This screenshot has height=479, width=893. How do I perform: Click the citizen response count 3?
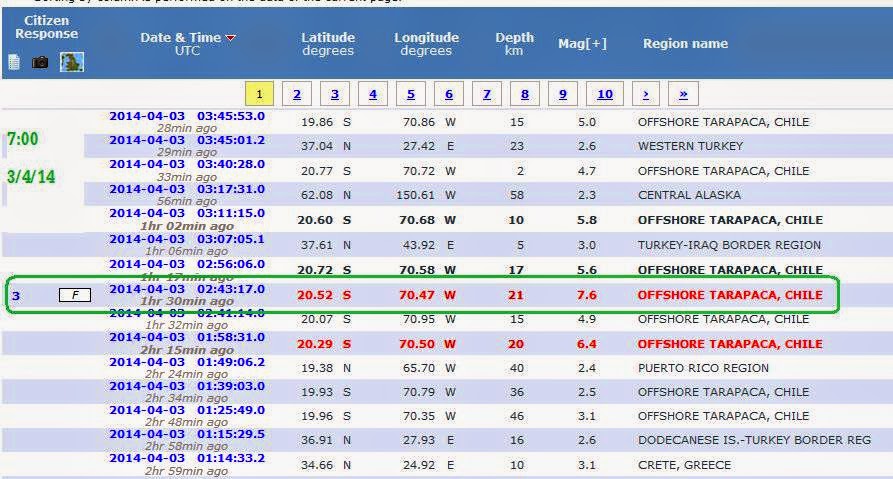pyautogui.click(x=16, y=295)
